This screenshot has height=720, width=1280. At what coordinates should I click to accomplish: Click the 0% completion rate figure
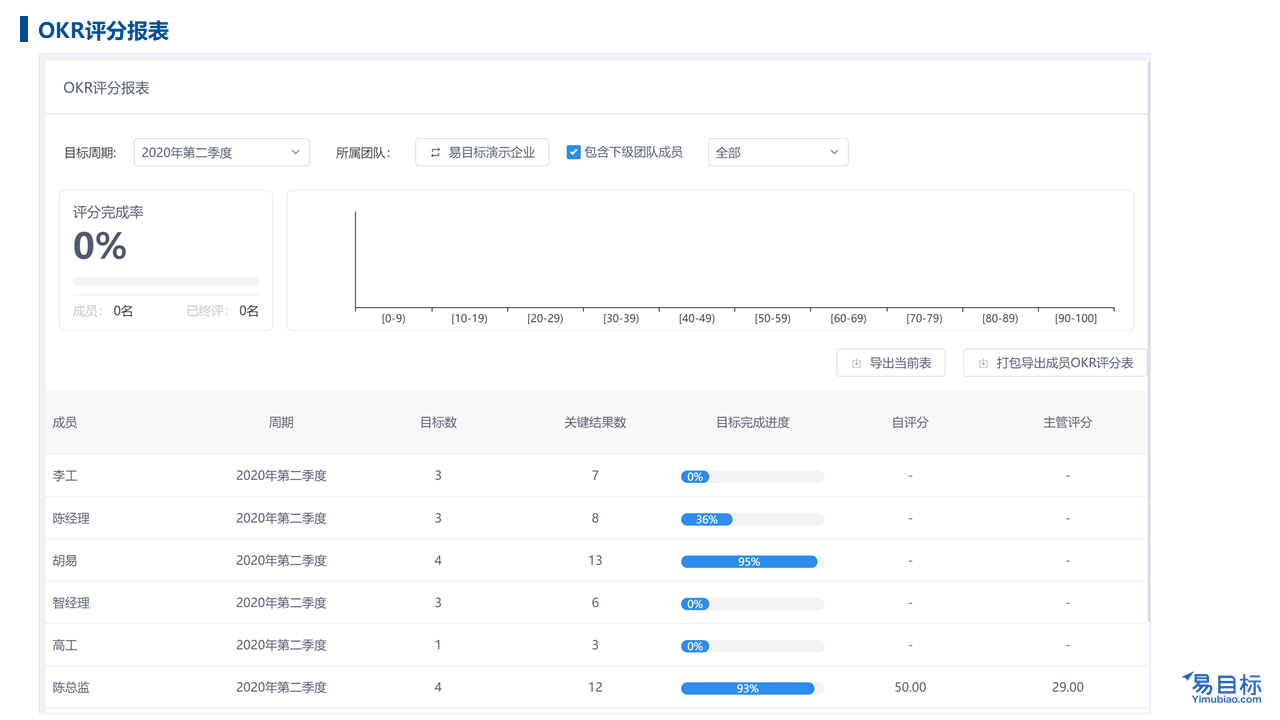[x=100, y=246]
